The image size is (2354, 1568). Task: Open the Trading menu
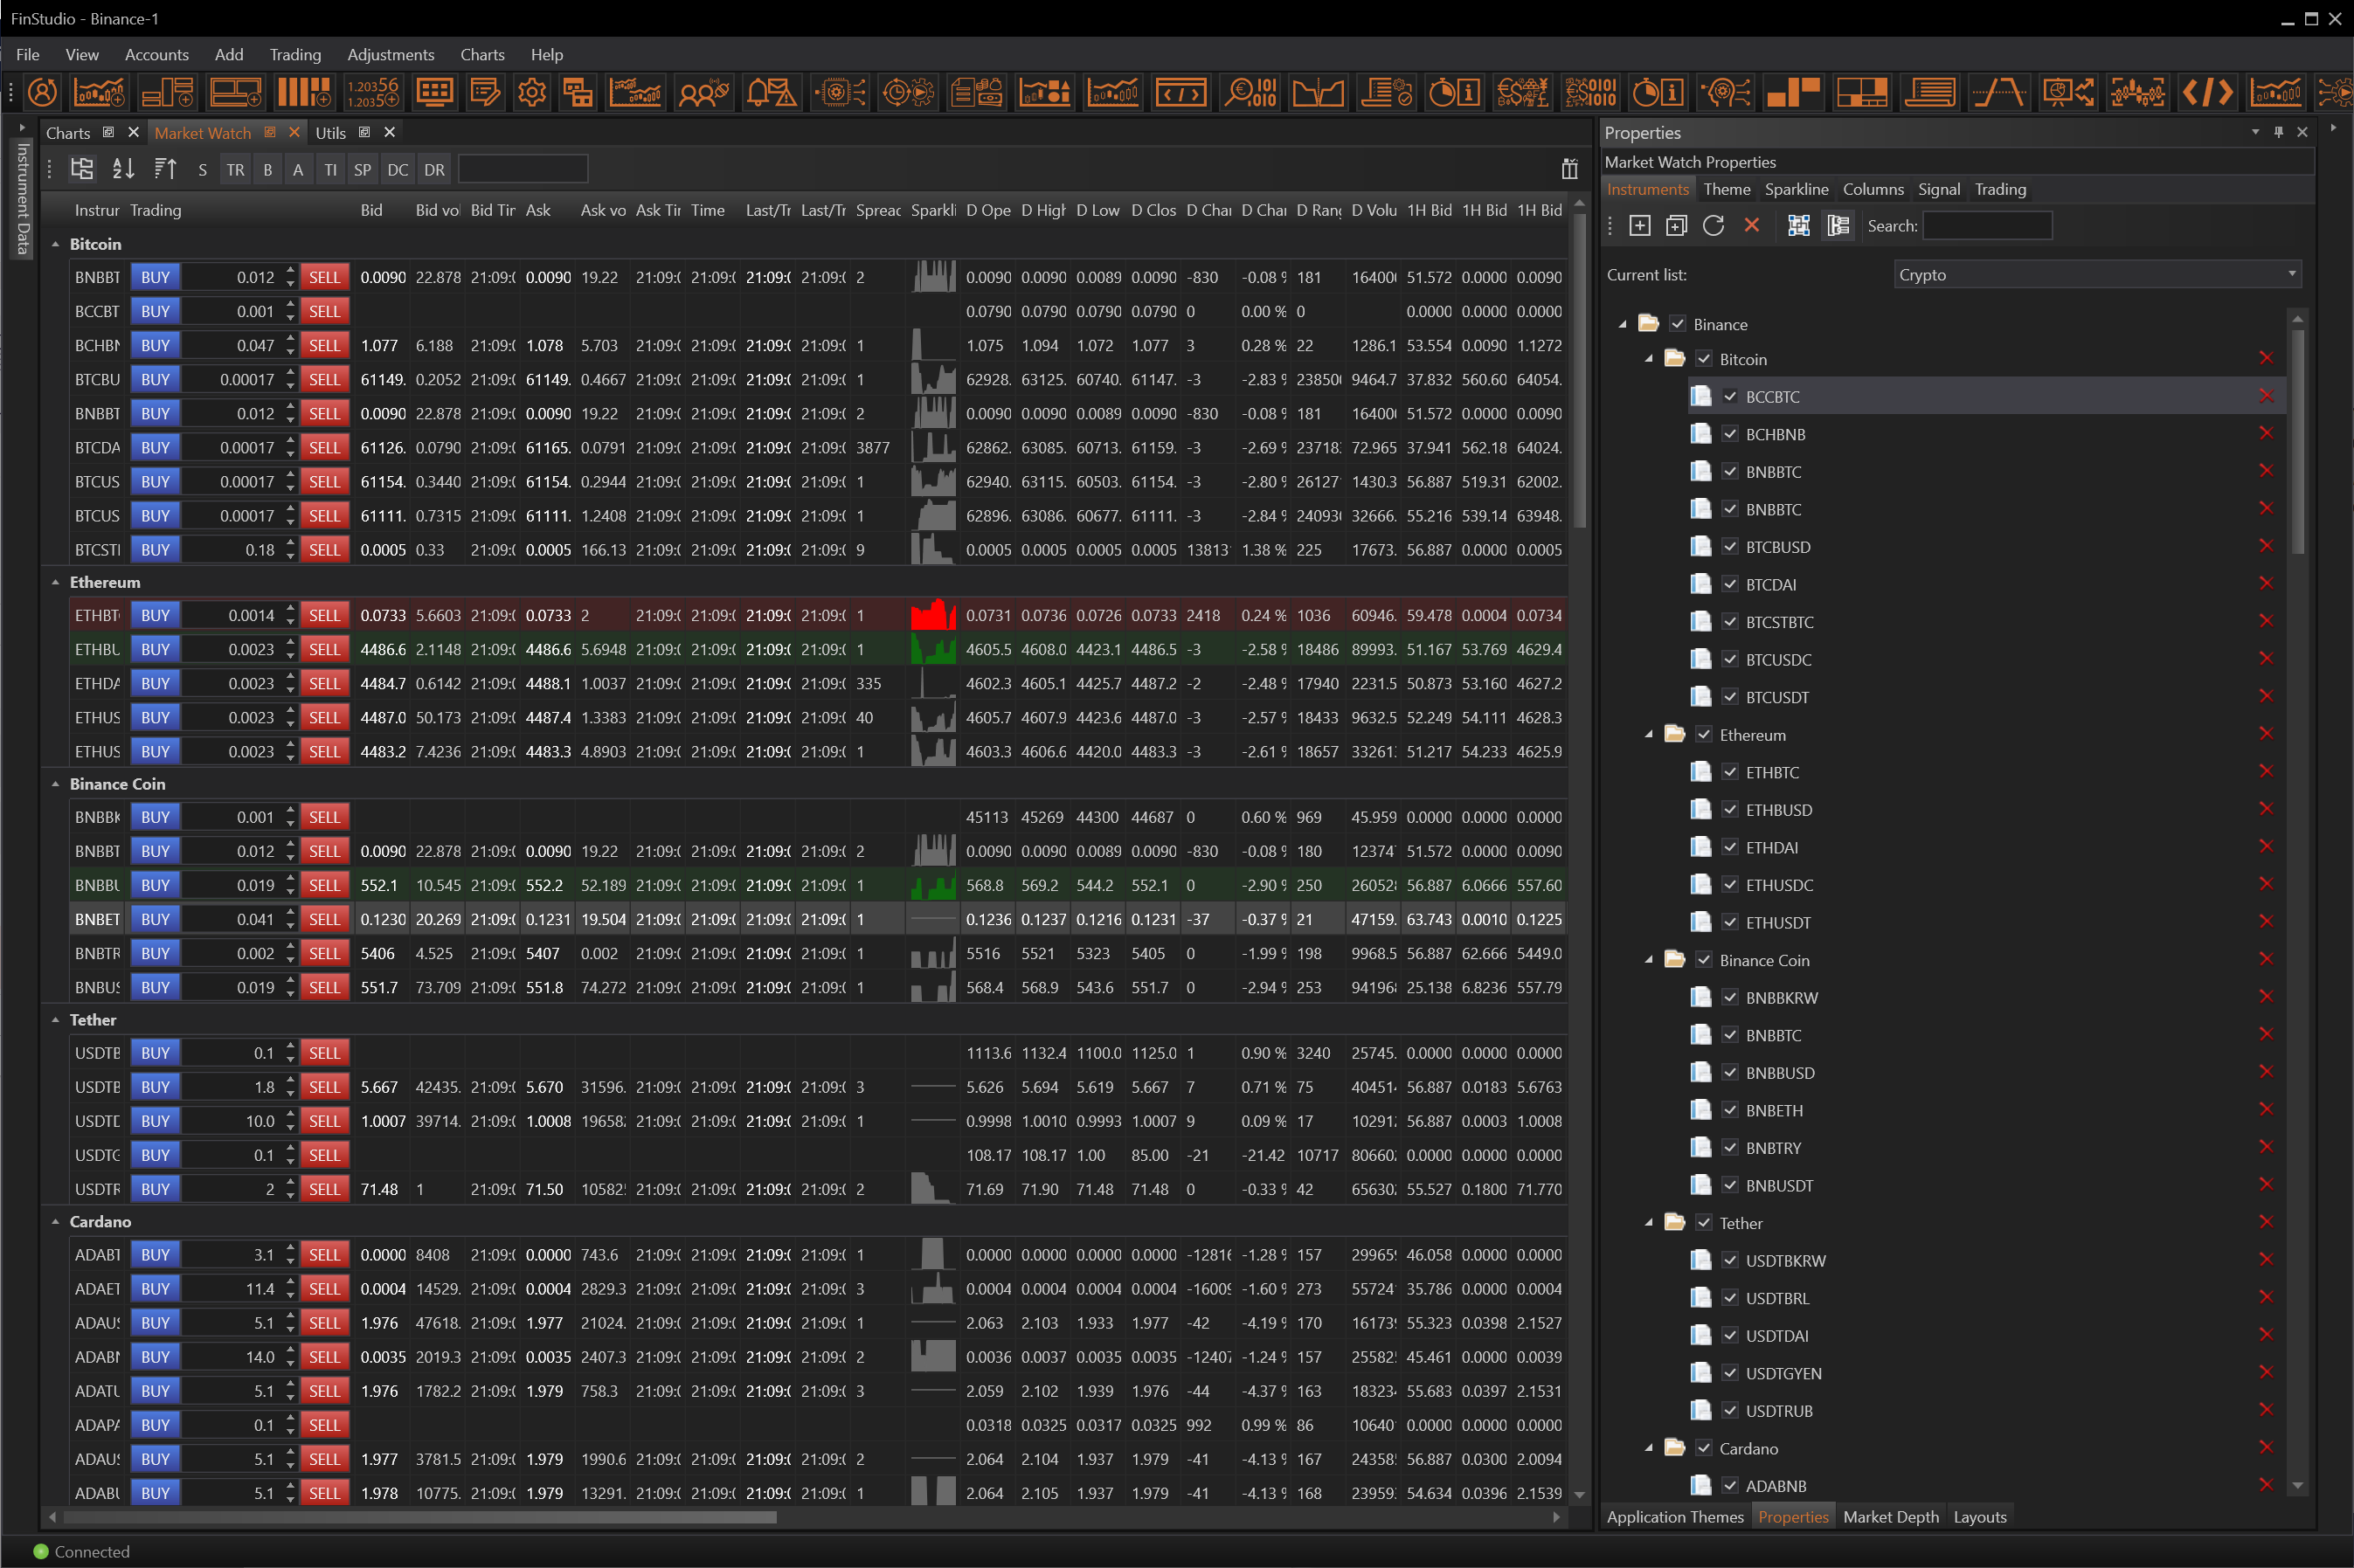pyautogui.click(x=295, y=55)
